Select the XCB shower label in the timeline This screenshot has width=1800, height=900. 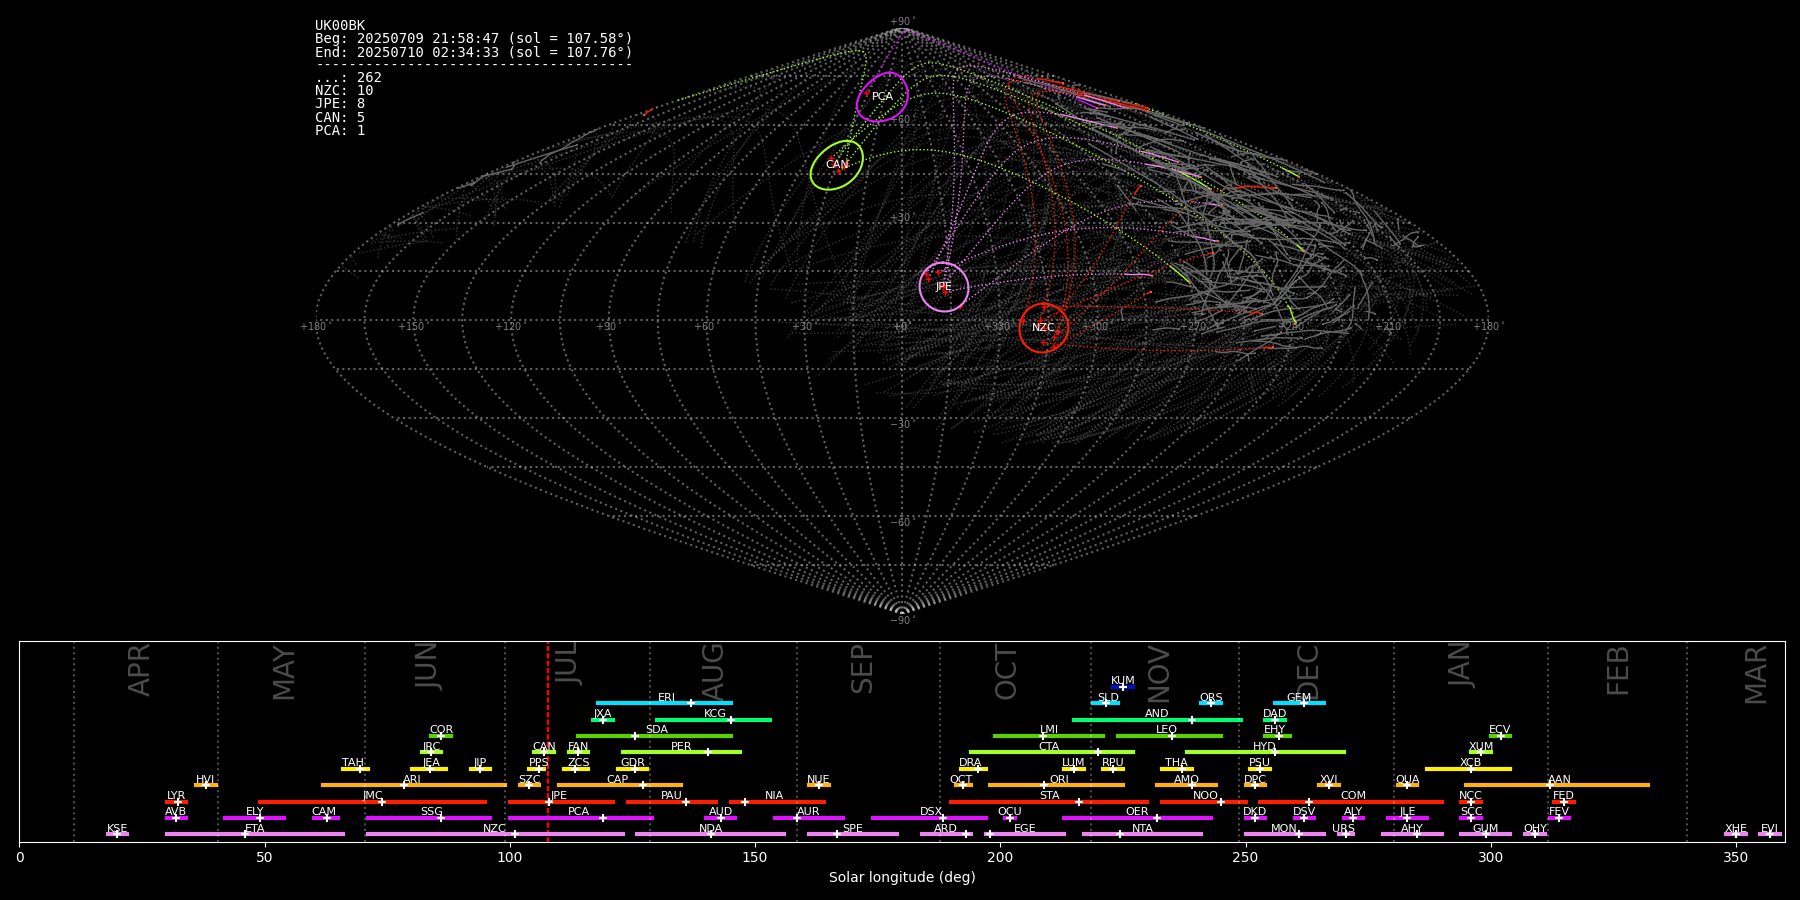(x=1471, y=763)
